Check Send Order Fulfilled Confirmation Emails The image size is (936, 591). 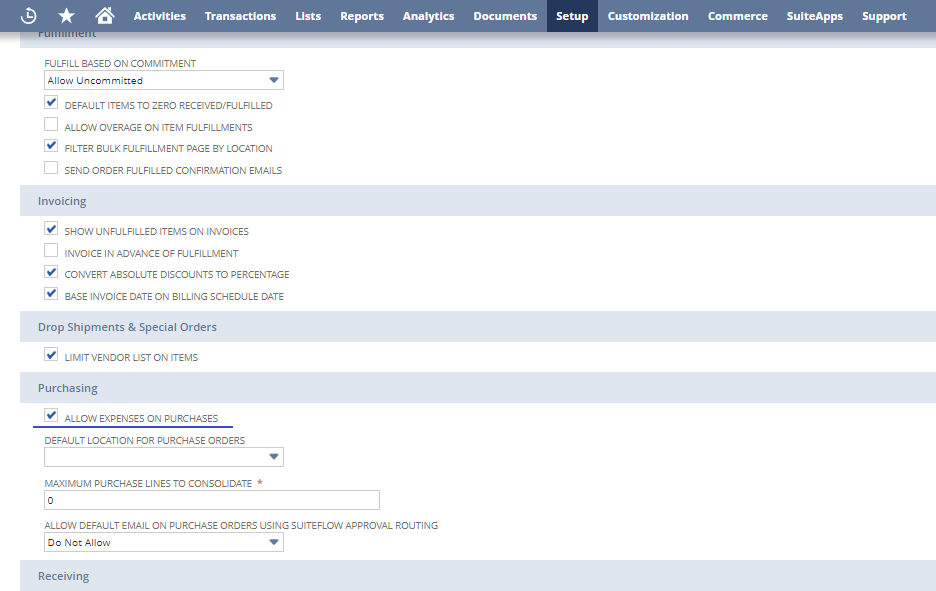coord(51,167)
